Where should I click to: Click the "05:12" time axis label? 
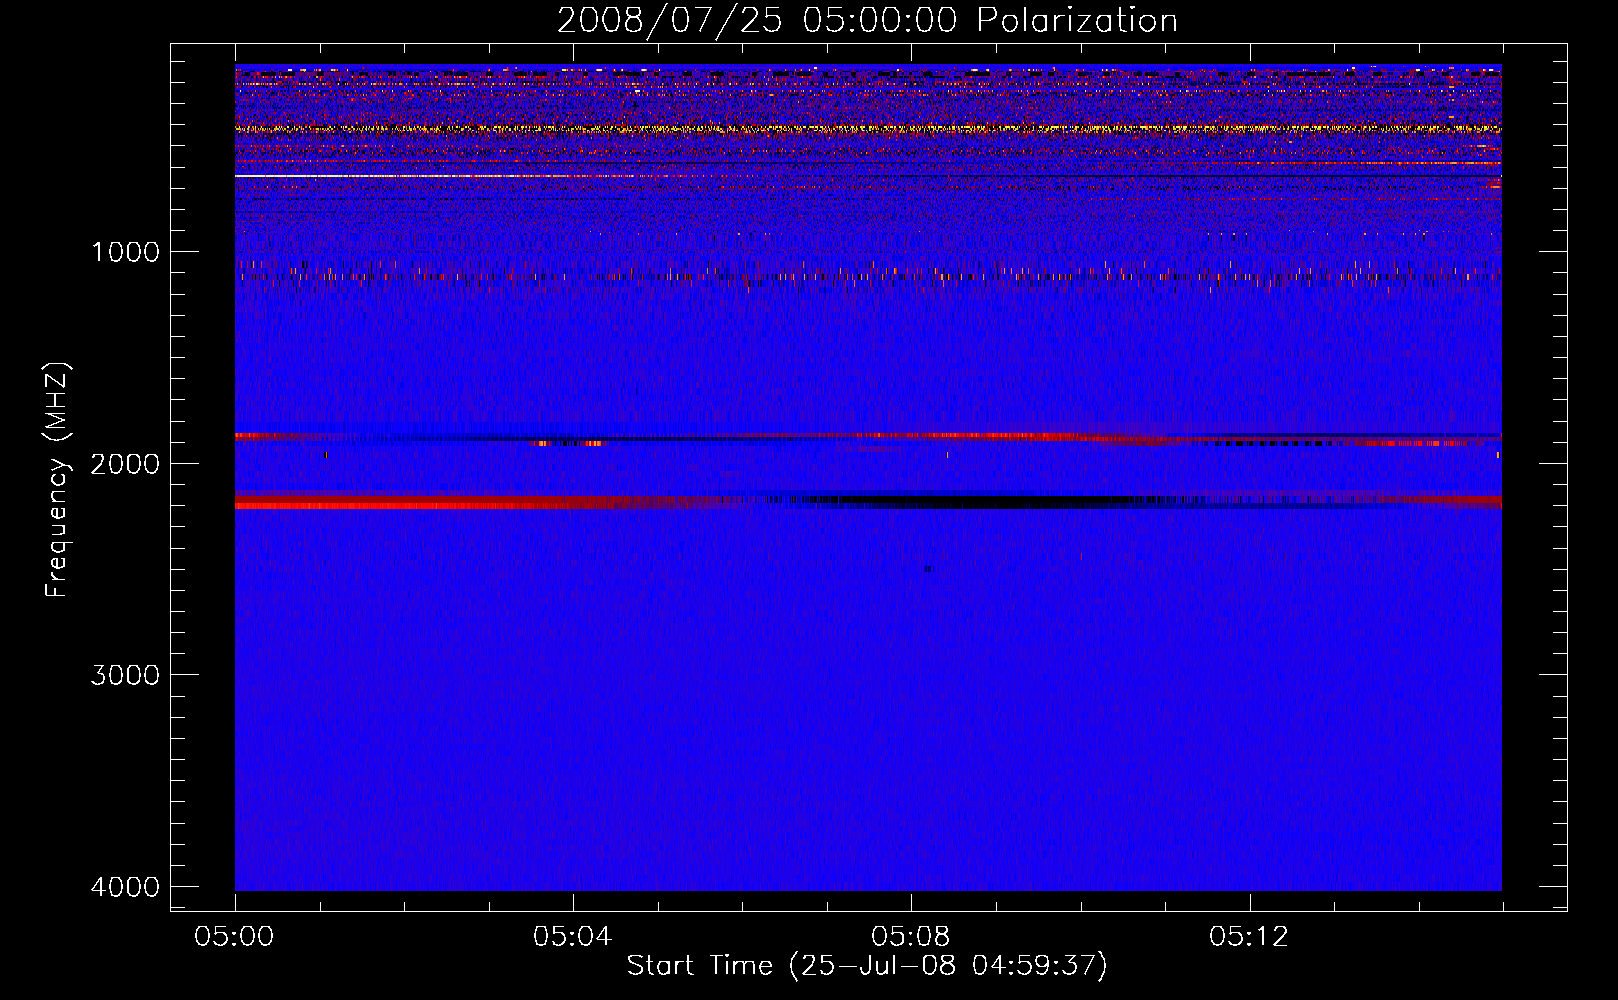point(1249,937)
